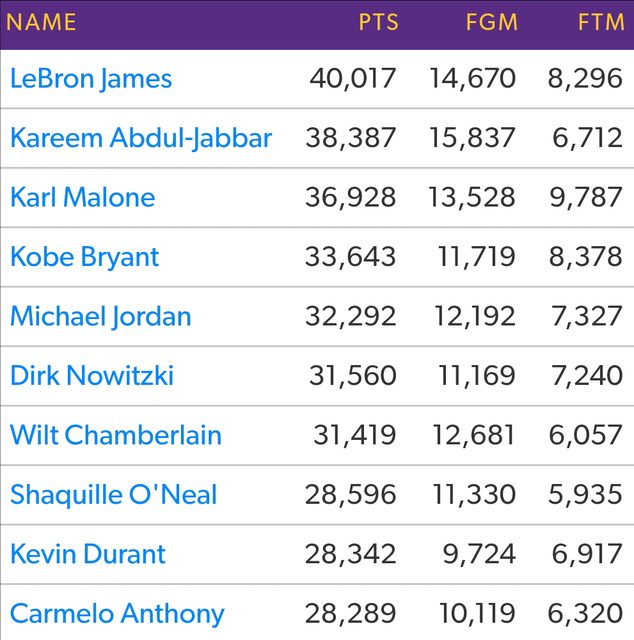
Task: Click the Karl Malone name link
Action: pyautogui.click(x=82, y=197)
